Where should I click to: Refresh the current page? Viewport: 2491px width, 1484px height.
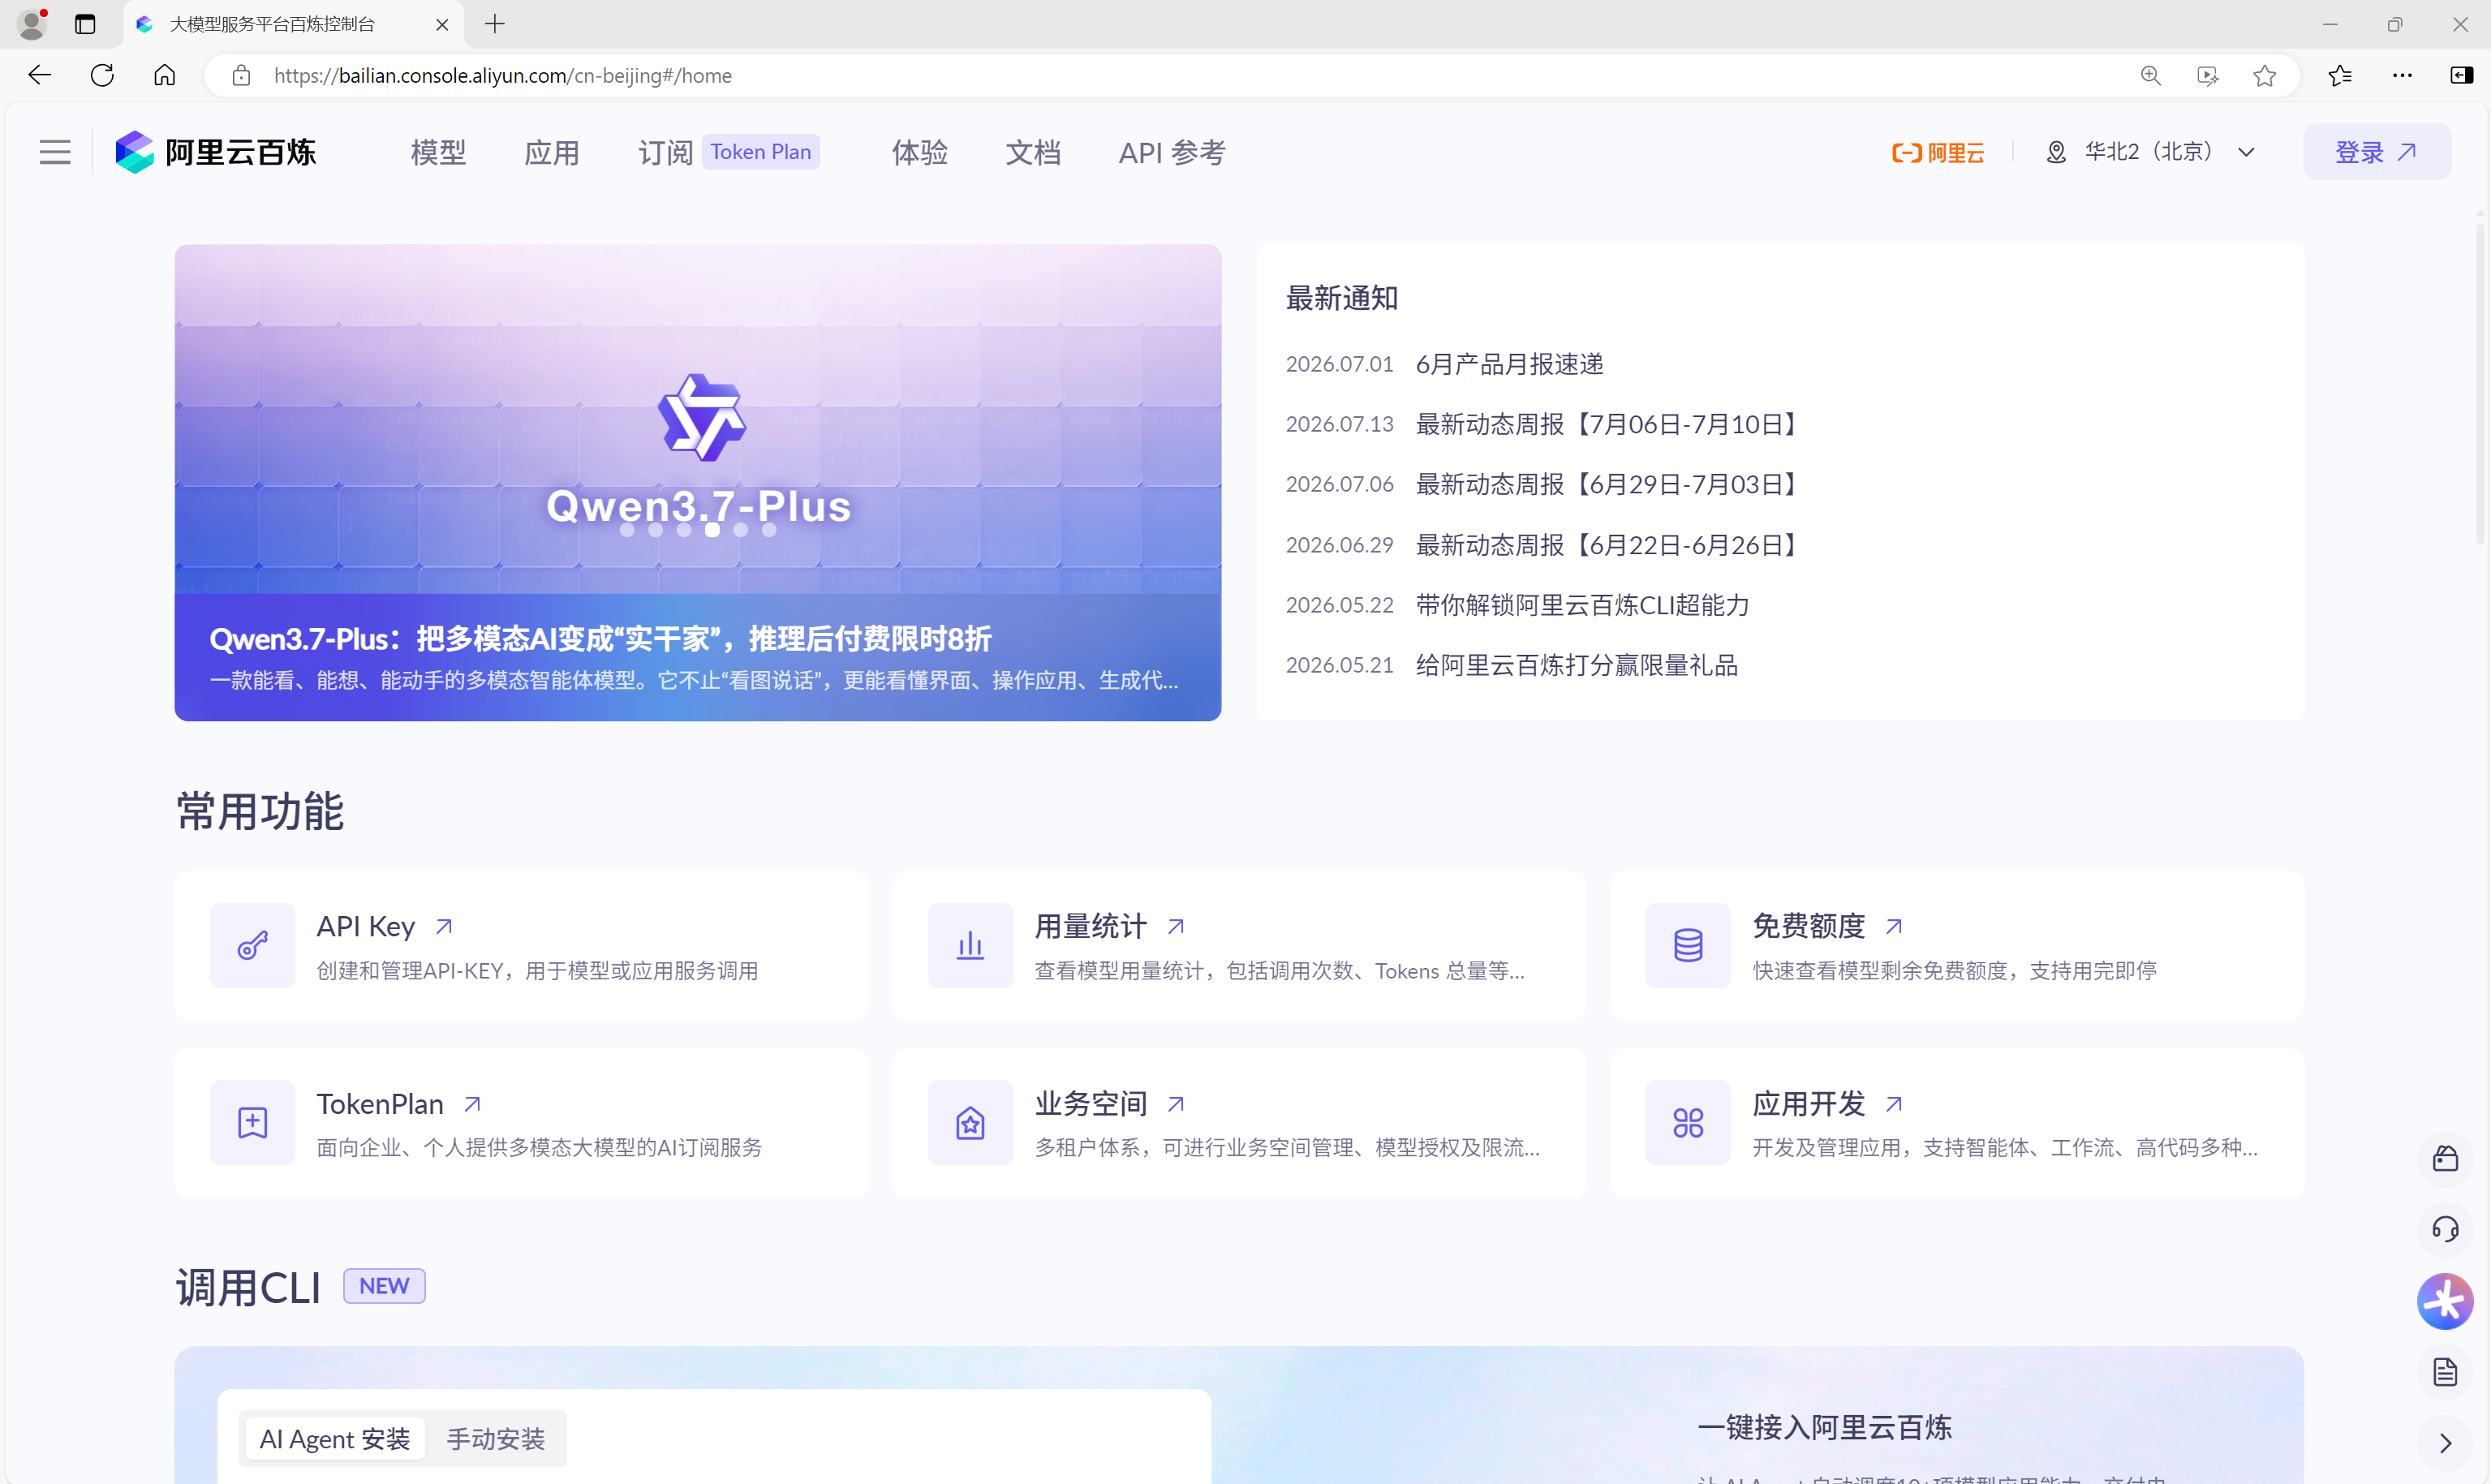[102, 75]
